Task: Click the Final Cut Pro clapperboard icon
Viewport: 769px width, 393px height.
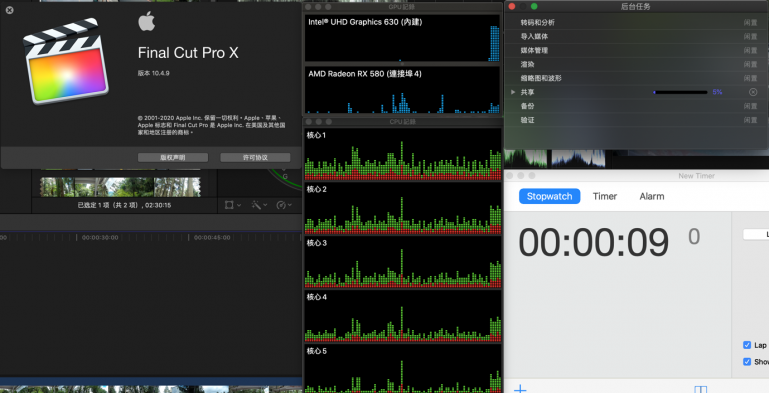Action: point(66,61)
